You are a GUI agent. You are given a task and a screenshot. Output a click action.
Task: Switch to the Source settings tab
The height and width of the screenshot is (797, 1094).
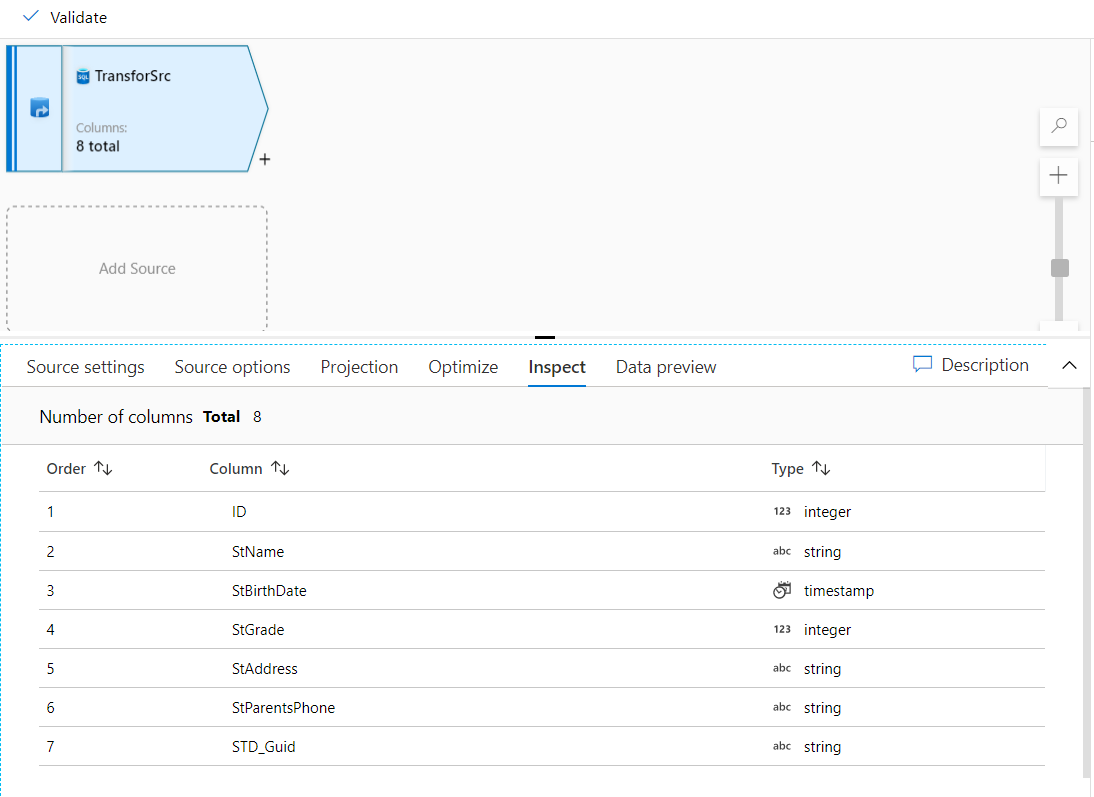click(x=85, y=367)
